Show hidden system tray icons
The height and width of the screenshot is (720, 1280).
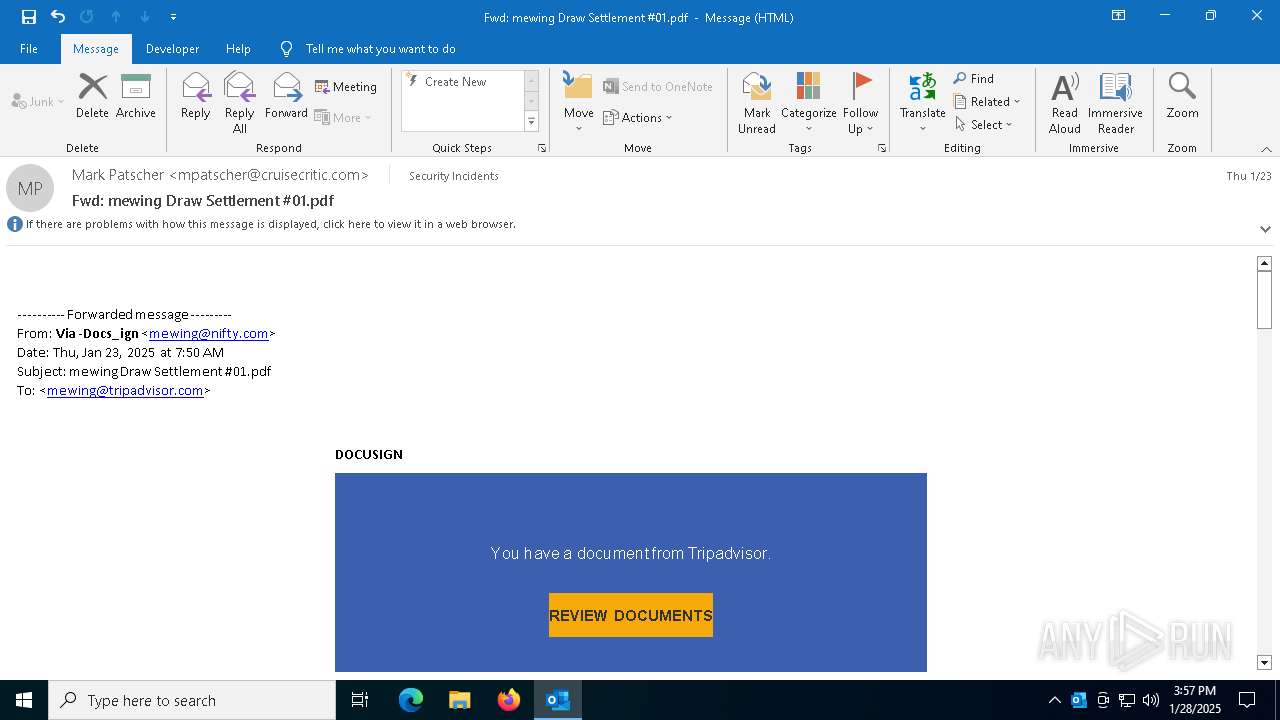[x=1055, y=700]
